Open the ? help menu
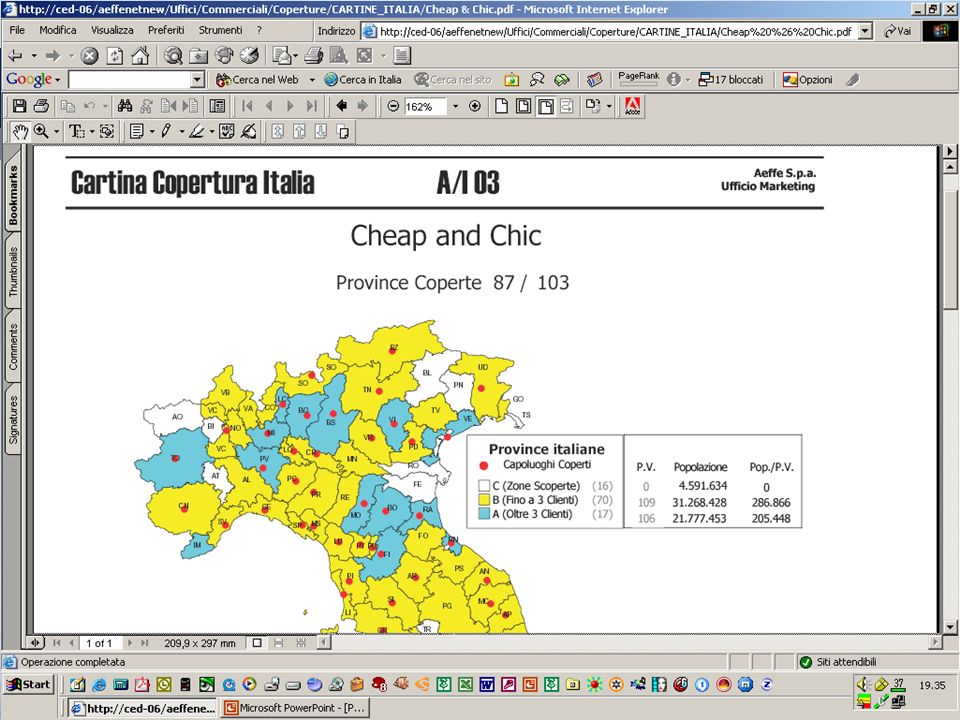 [x=259, y=30]
